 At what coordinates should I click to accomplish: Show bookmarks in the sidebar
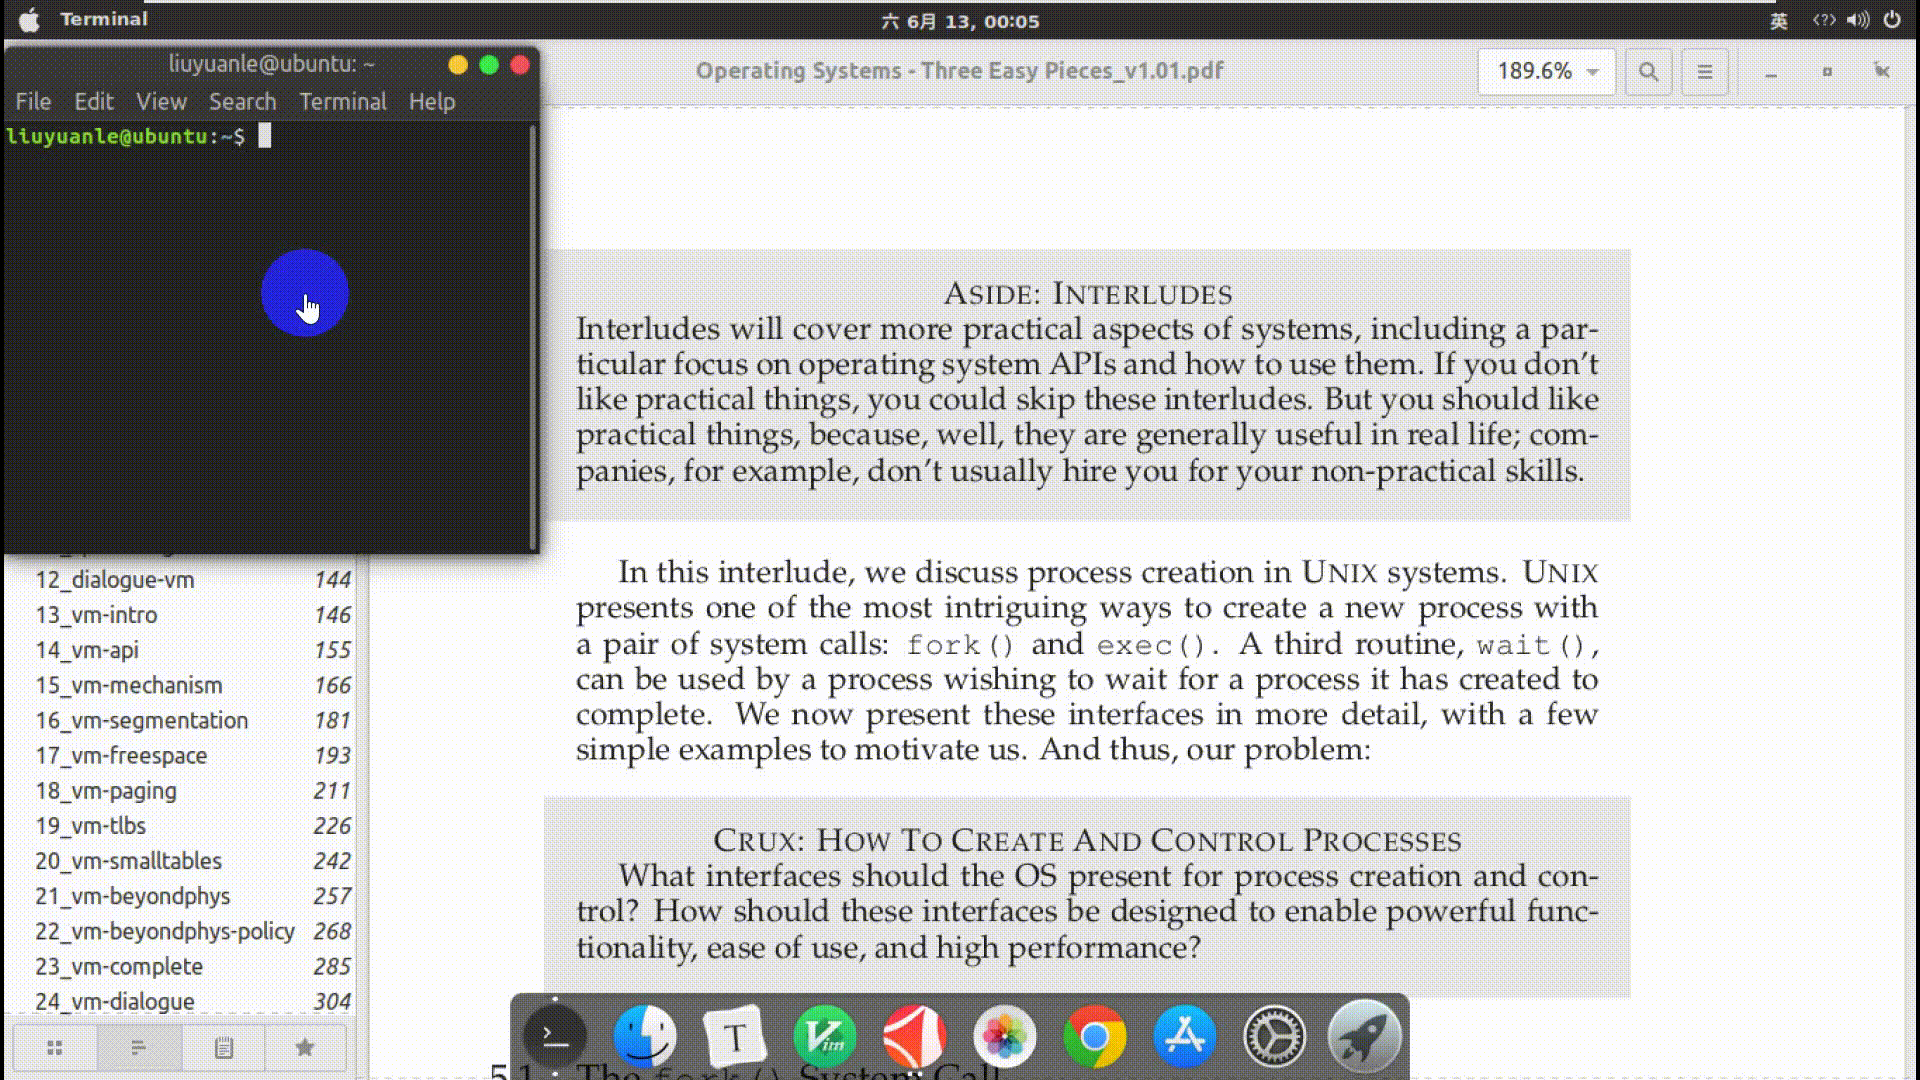[x=305, y=1047]
